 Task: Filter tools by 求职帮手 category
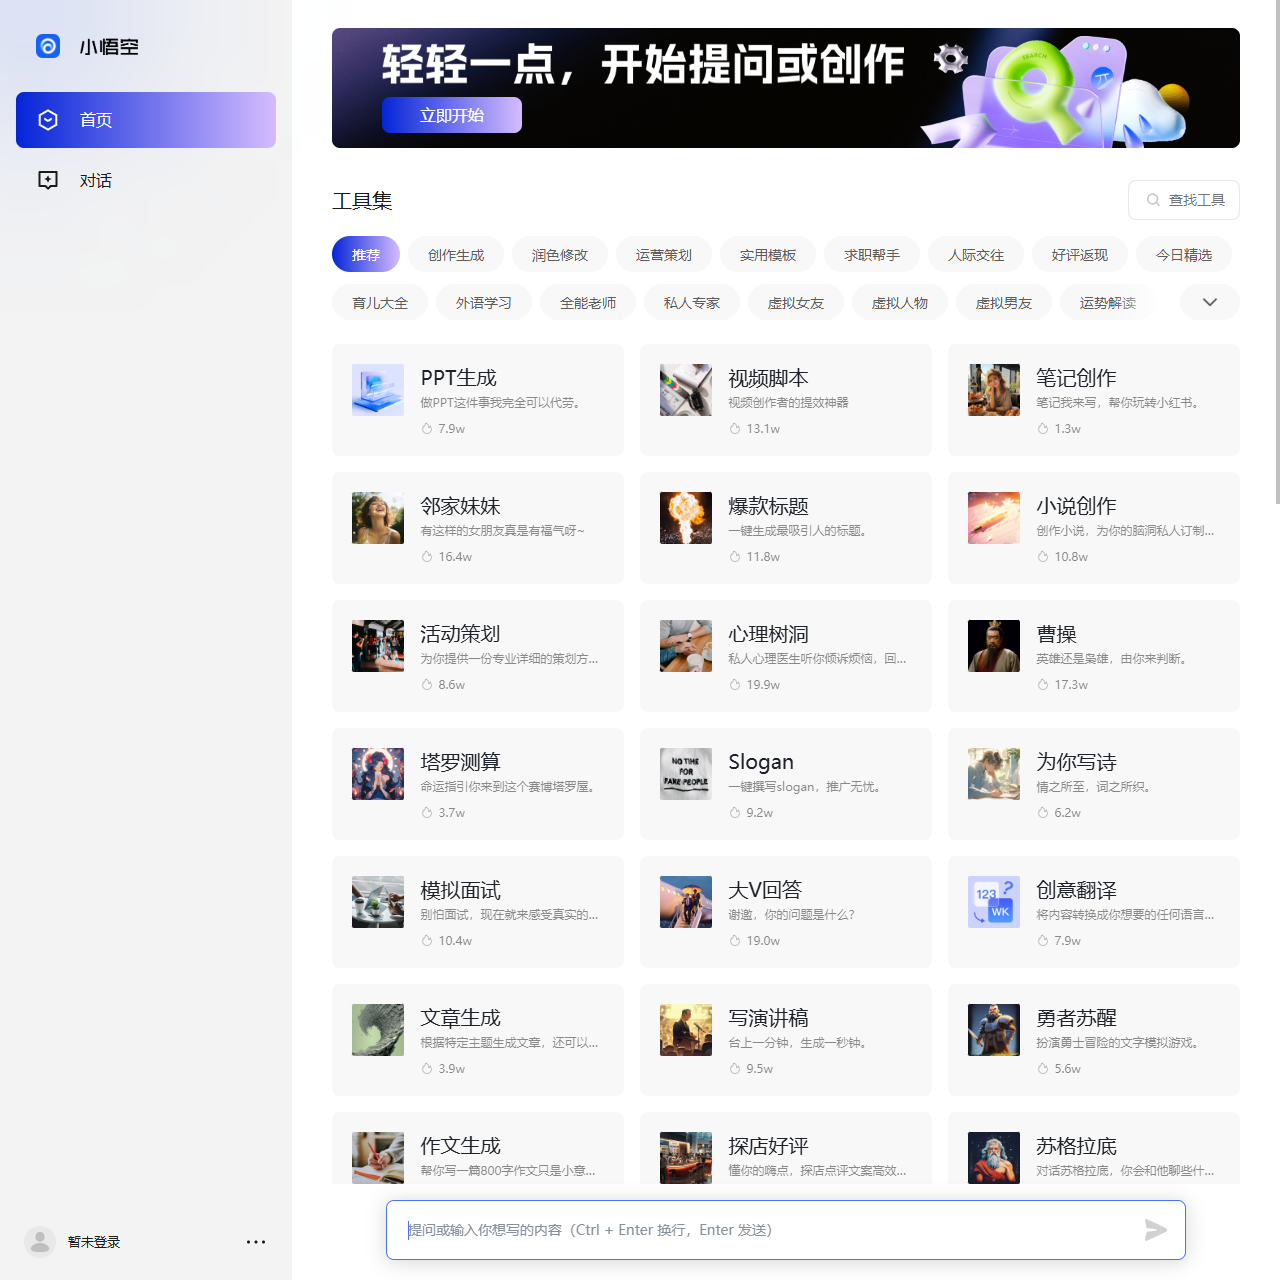[872, 255]
